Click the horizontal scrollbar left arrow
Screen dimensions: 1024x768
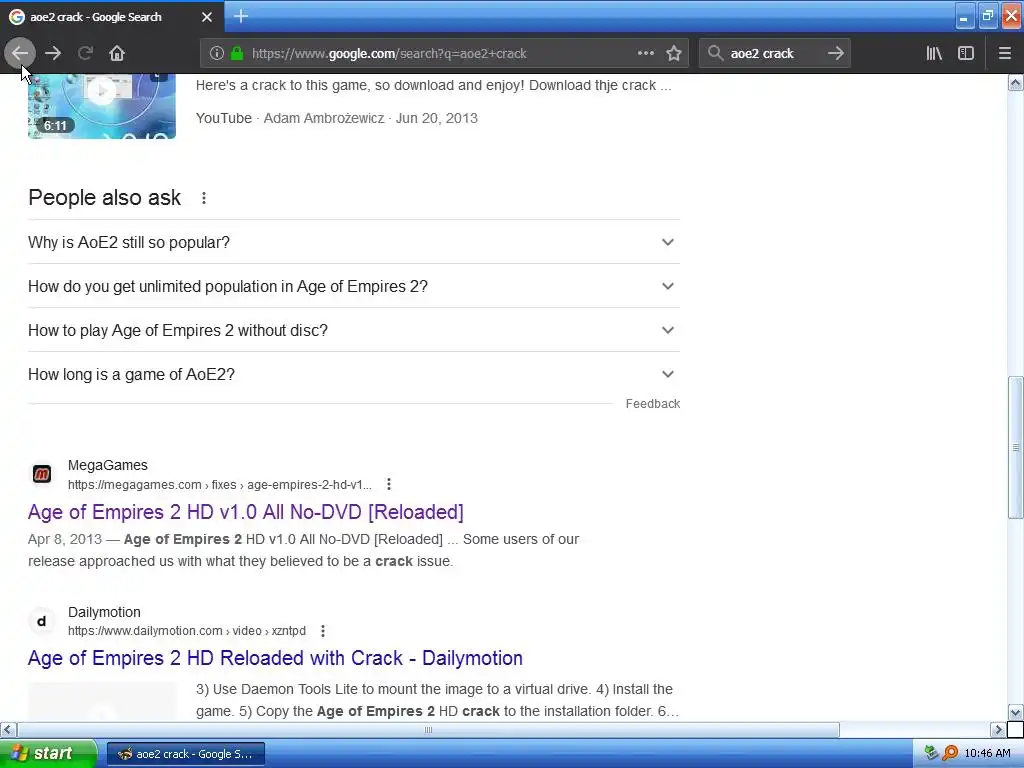[x=8, y=729]
